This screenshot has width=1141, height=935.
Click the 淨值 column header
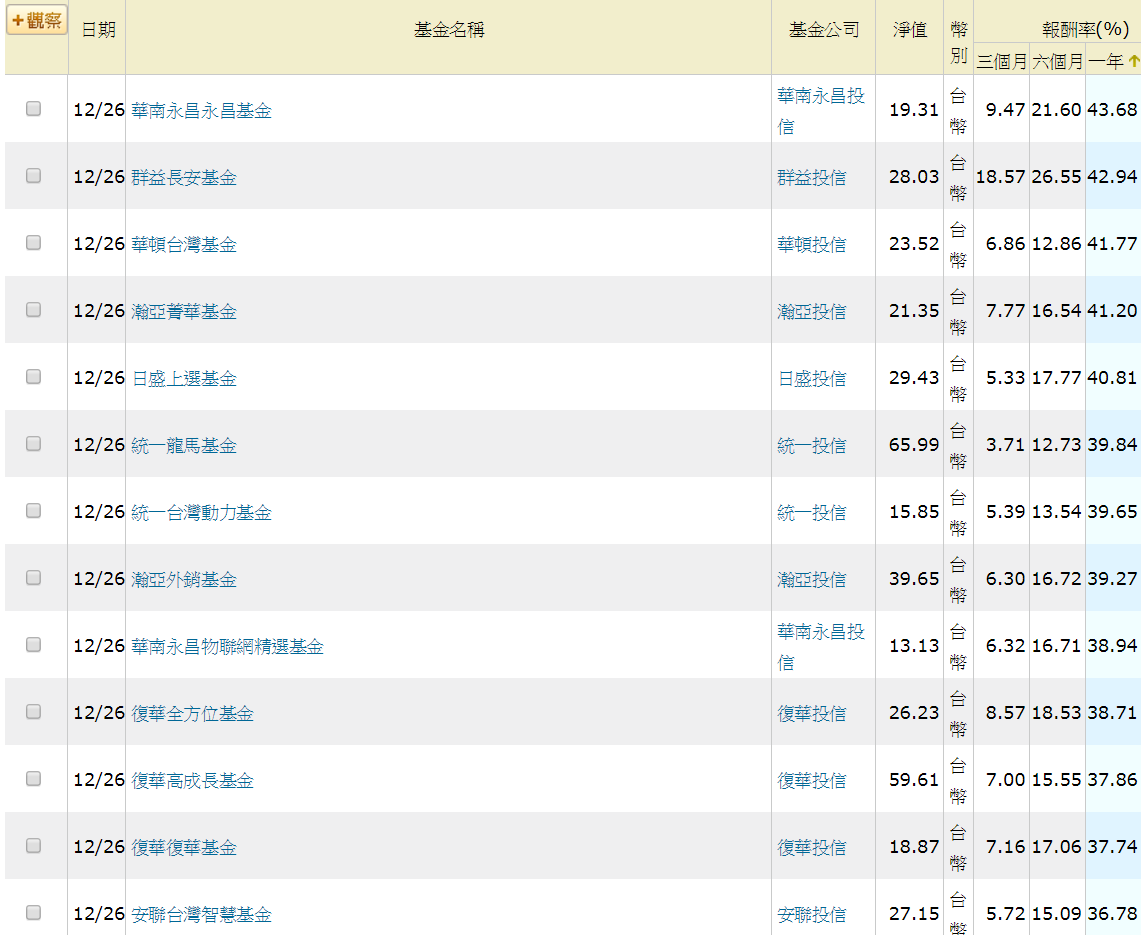click(x=909, y=30)
